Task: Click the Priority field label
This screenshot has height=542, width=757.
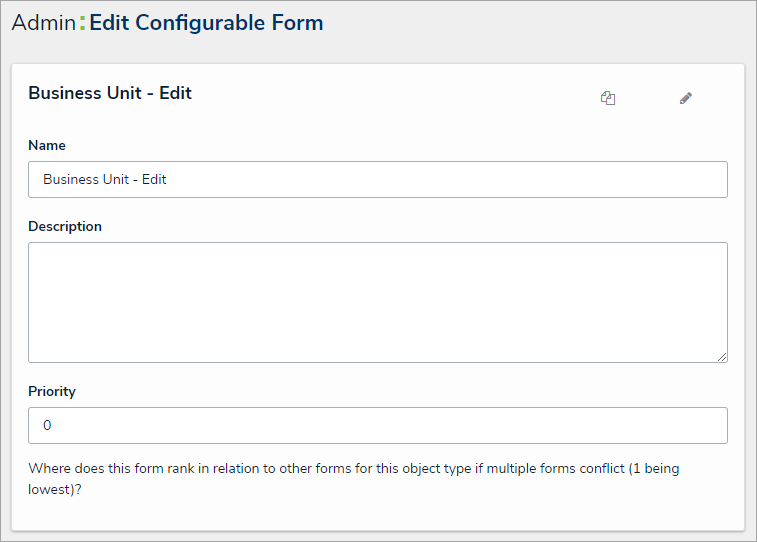Action: click(52, 391)
